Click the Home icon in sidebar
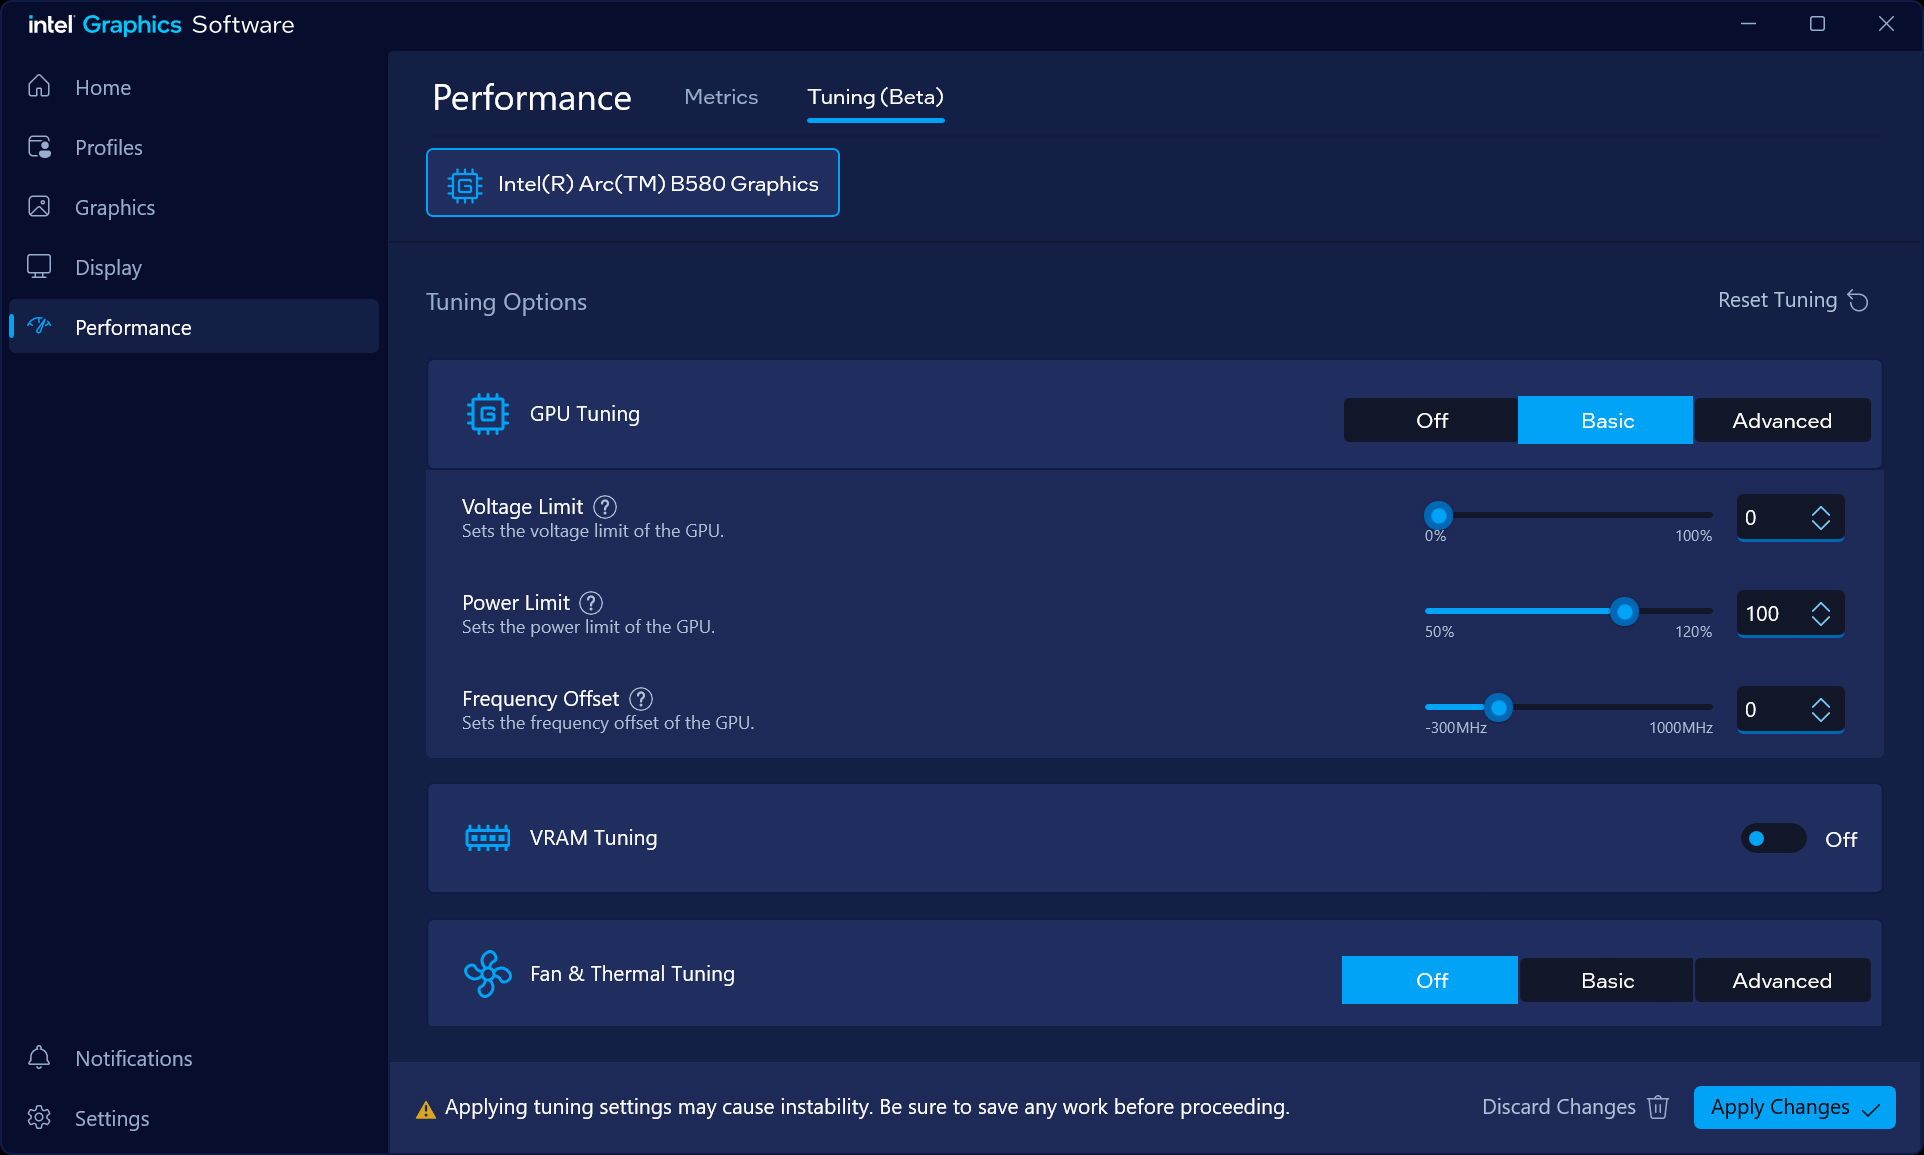 point(39,87)
